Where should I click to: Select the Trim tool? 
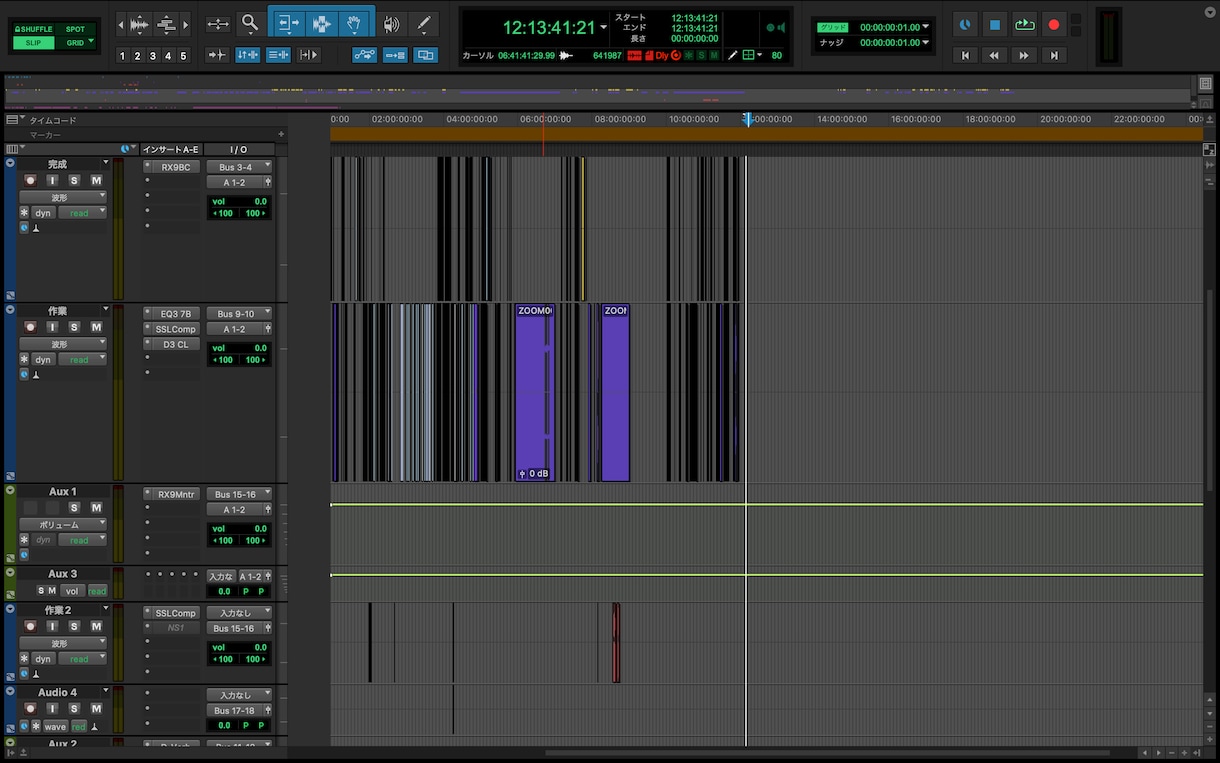pos(288,23)
